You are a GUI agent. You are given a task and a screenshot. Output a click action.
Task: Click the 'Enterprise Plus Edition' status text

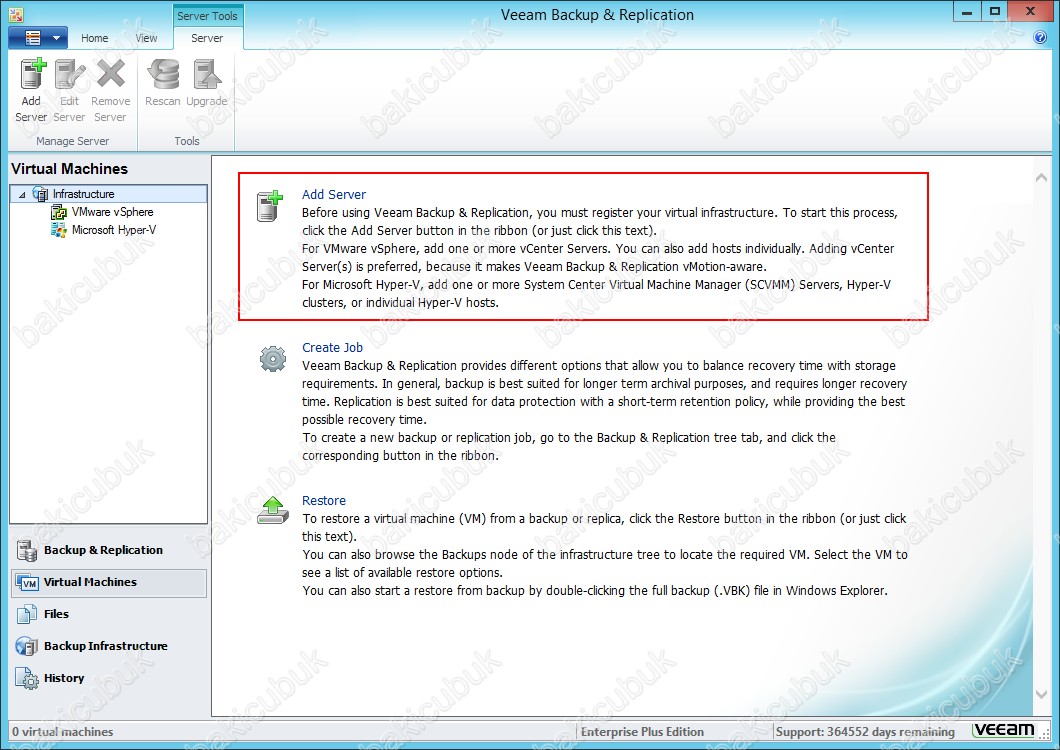click(642, 732)
